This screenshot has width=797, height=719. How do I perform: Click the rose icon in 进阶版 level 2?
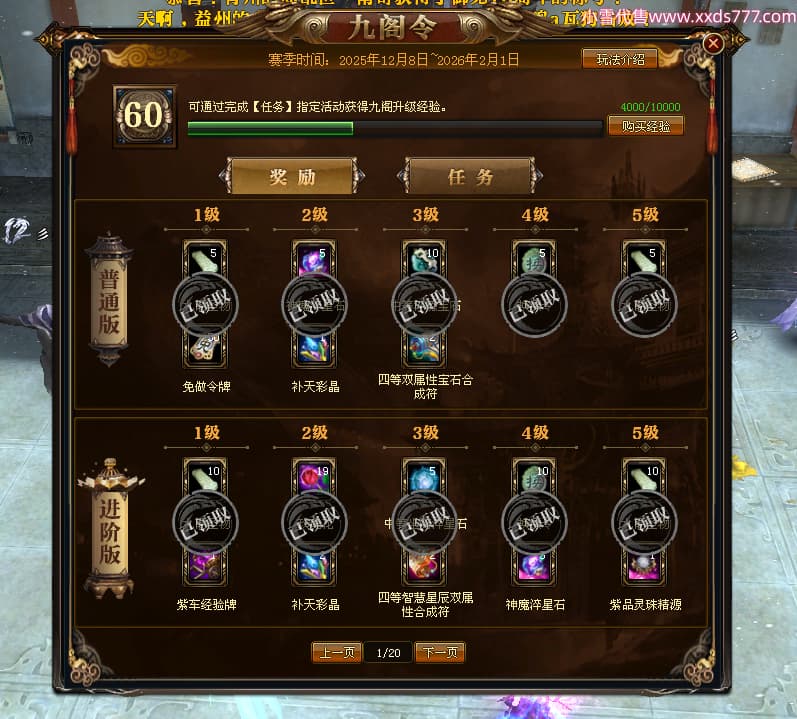click(314, 477)
